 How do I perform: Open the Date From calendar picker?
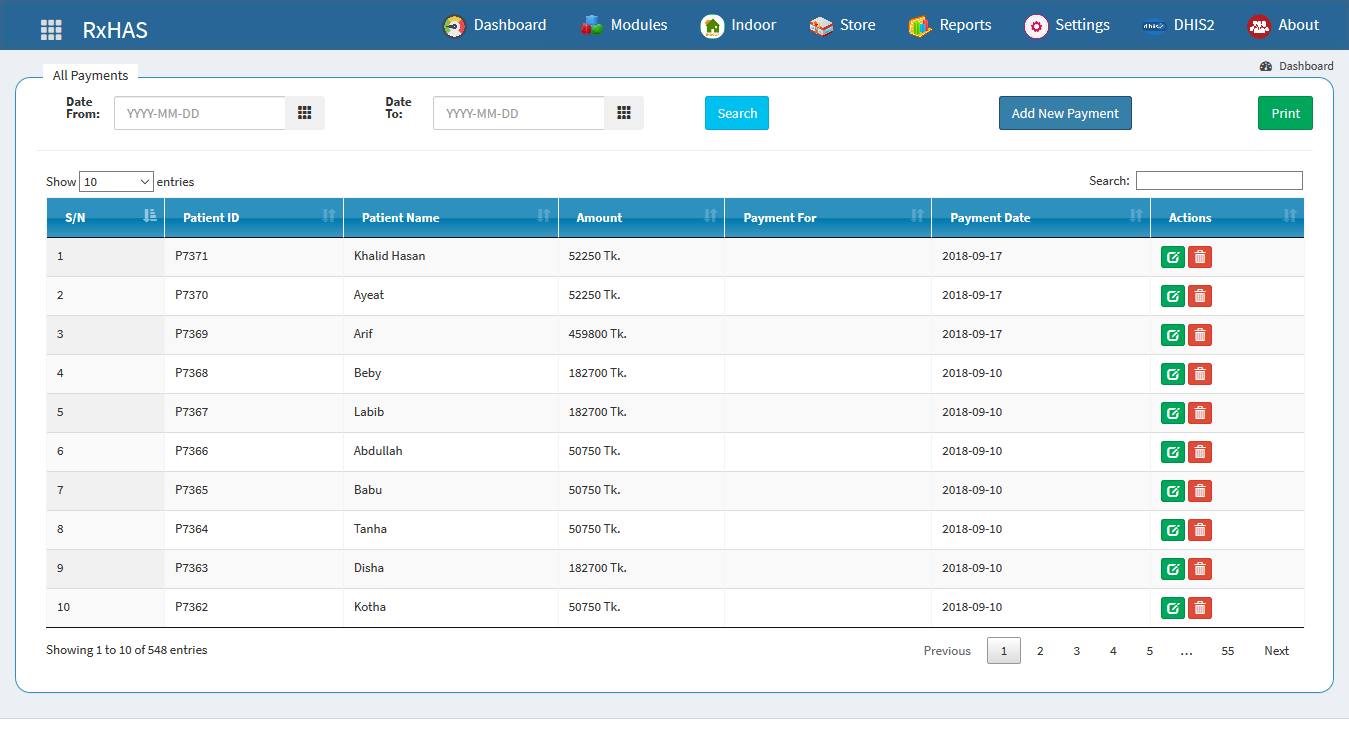(305, 113)
